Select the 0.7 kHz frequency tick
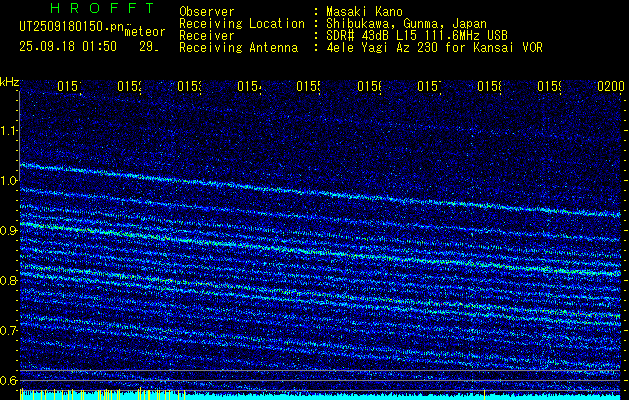The height and width of the screenshot is (400, 629). coord(9,331)
